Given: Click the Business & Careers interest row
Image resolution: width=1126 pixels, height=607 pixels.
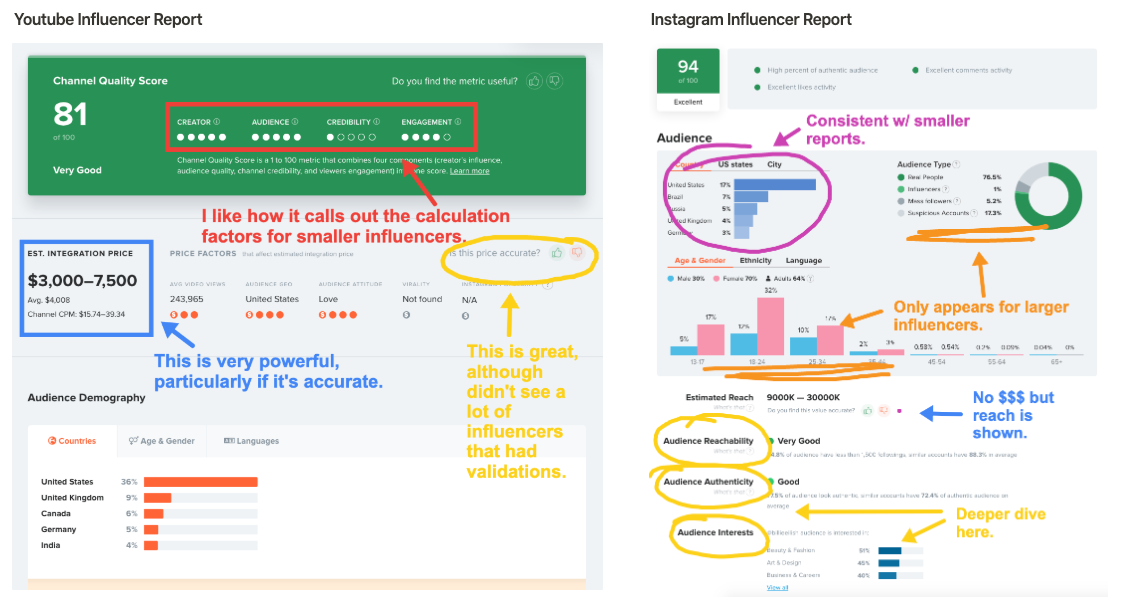Looking at the screenshot, I should click(844, 575).
